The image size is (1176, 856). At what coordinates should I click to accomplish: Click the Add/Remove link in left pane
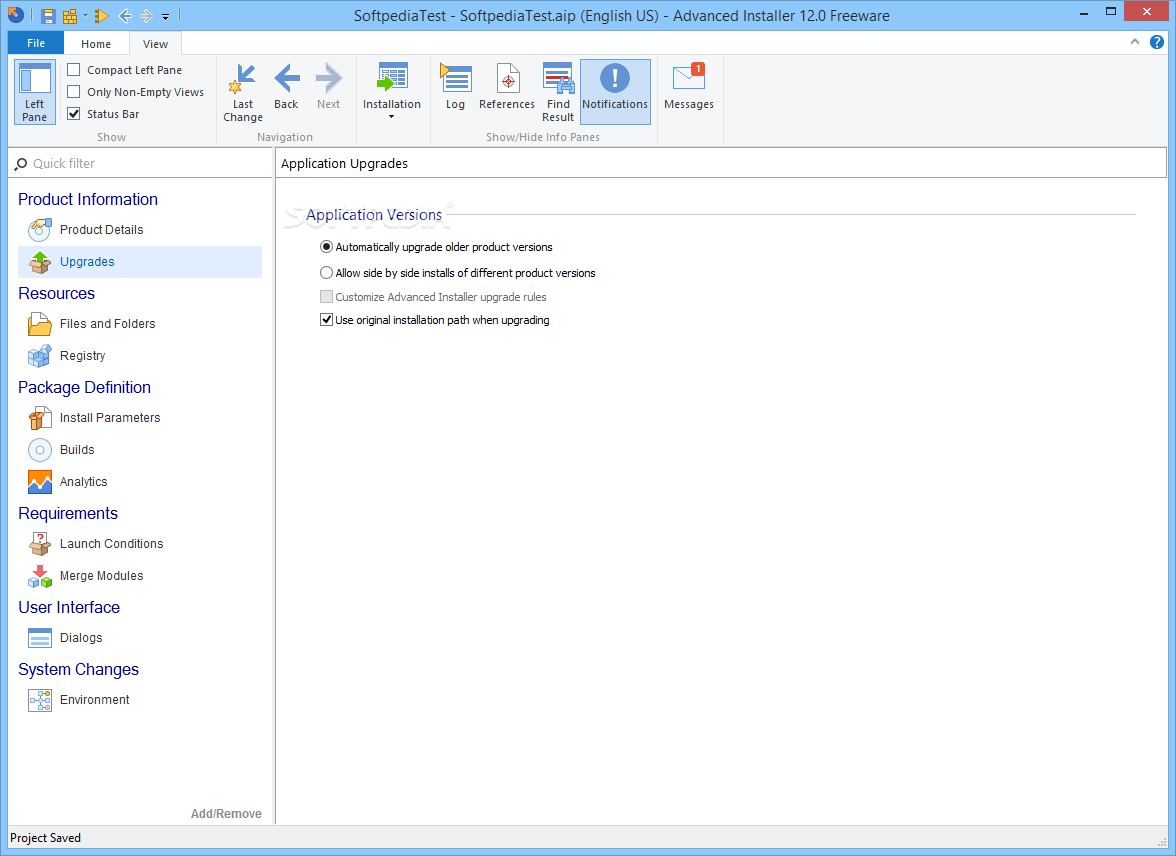tap(226, 813)
